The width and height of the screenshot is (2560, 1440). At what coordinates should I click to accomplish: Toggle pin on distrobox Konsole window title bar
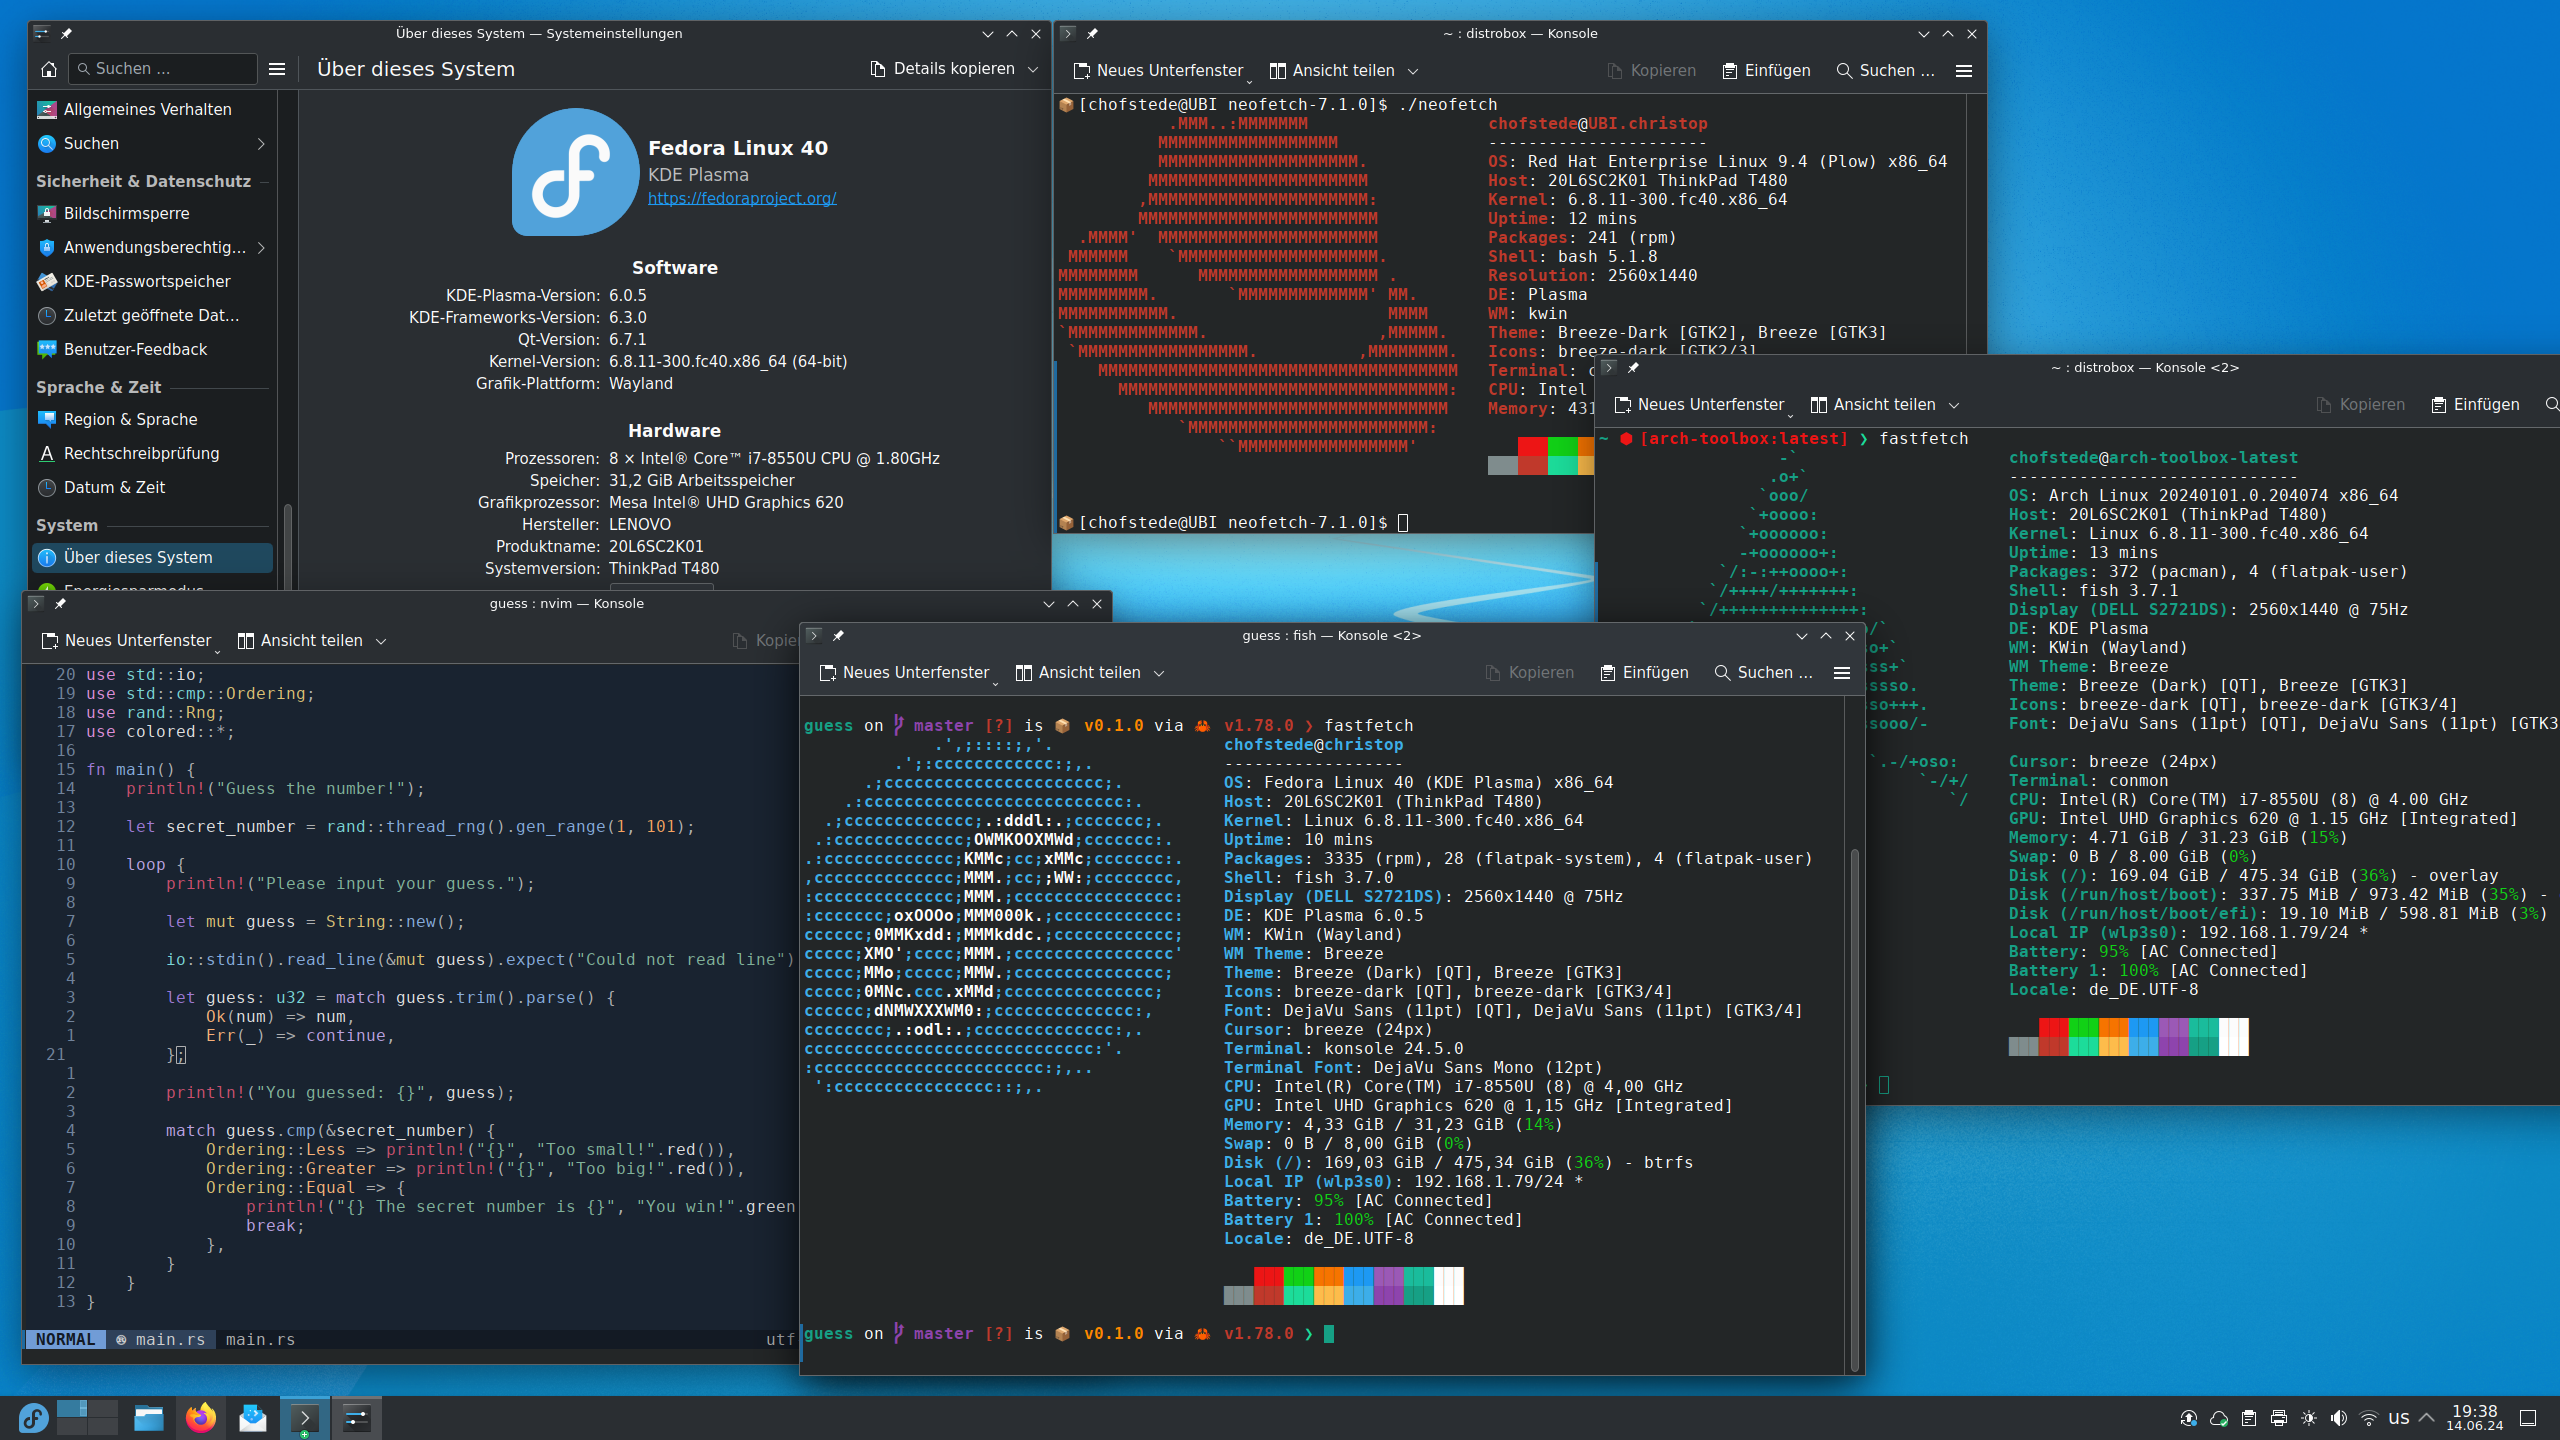(1092, 33)
